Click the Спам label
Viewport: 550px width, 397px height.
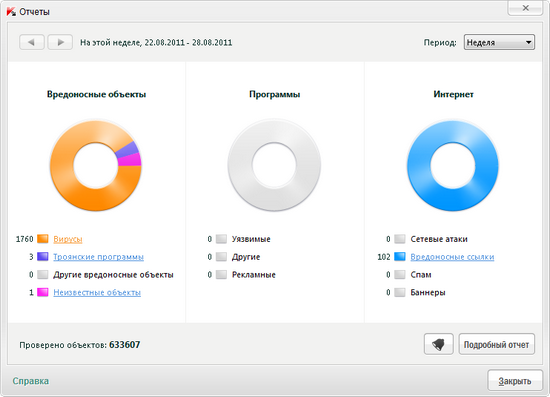pos(421,275)
